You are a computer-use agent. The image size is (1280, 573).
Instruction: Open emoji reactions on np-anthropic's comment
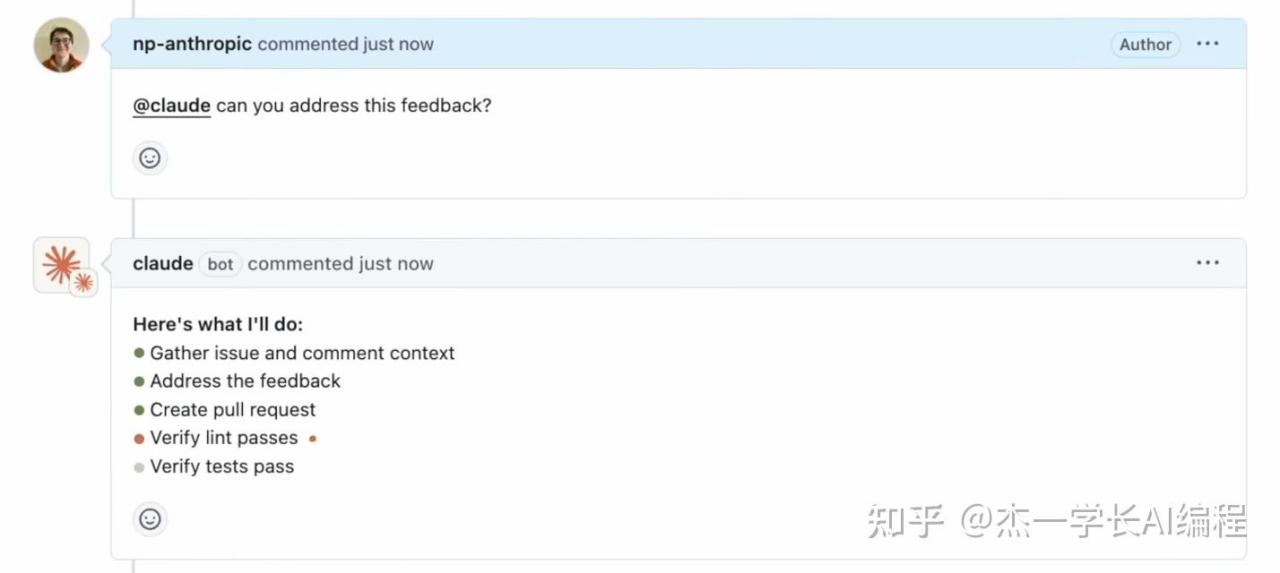coord(150,158)
